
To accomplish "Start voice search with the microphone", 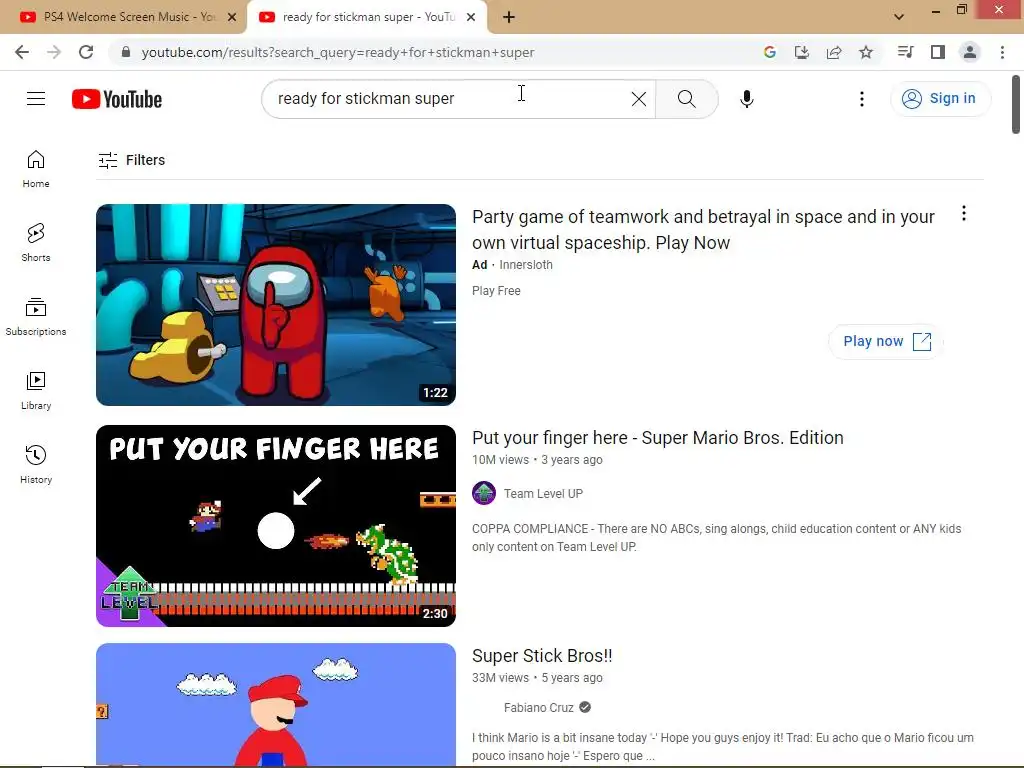I will (746, 99).
